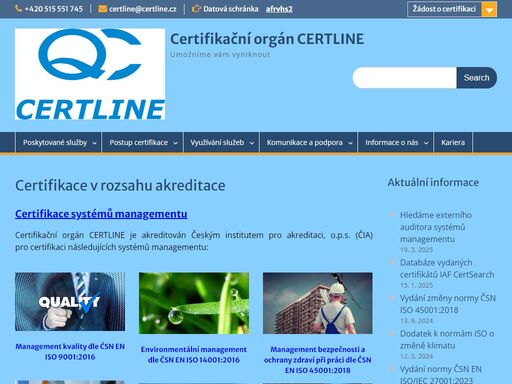Open the construction worker image
512x384 pixels.
click(x=318, y=303)
